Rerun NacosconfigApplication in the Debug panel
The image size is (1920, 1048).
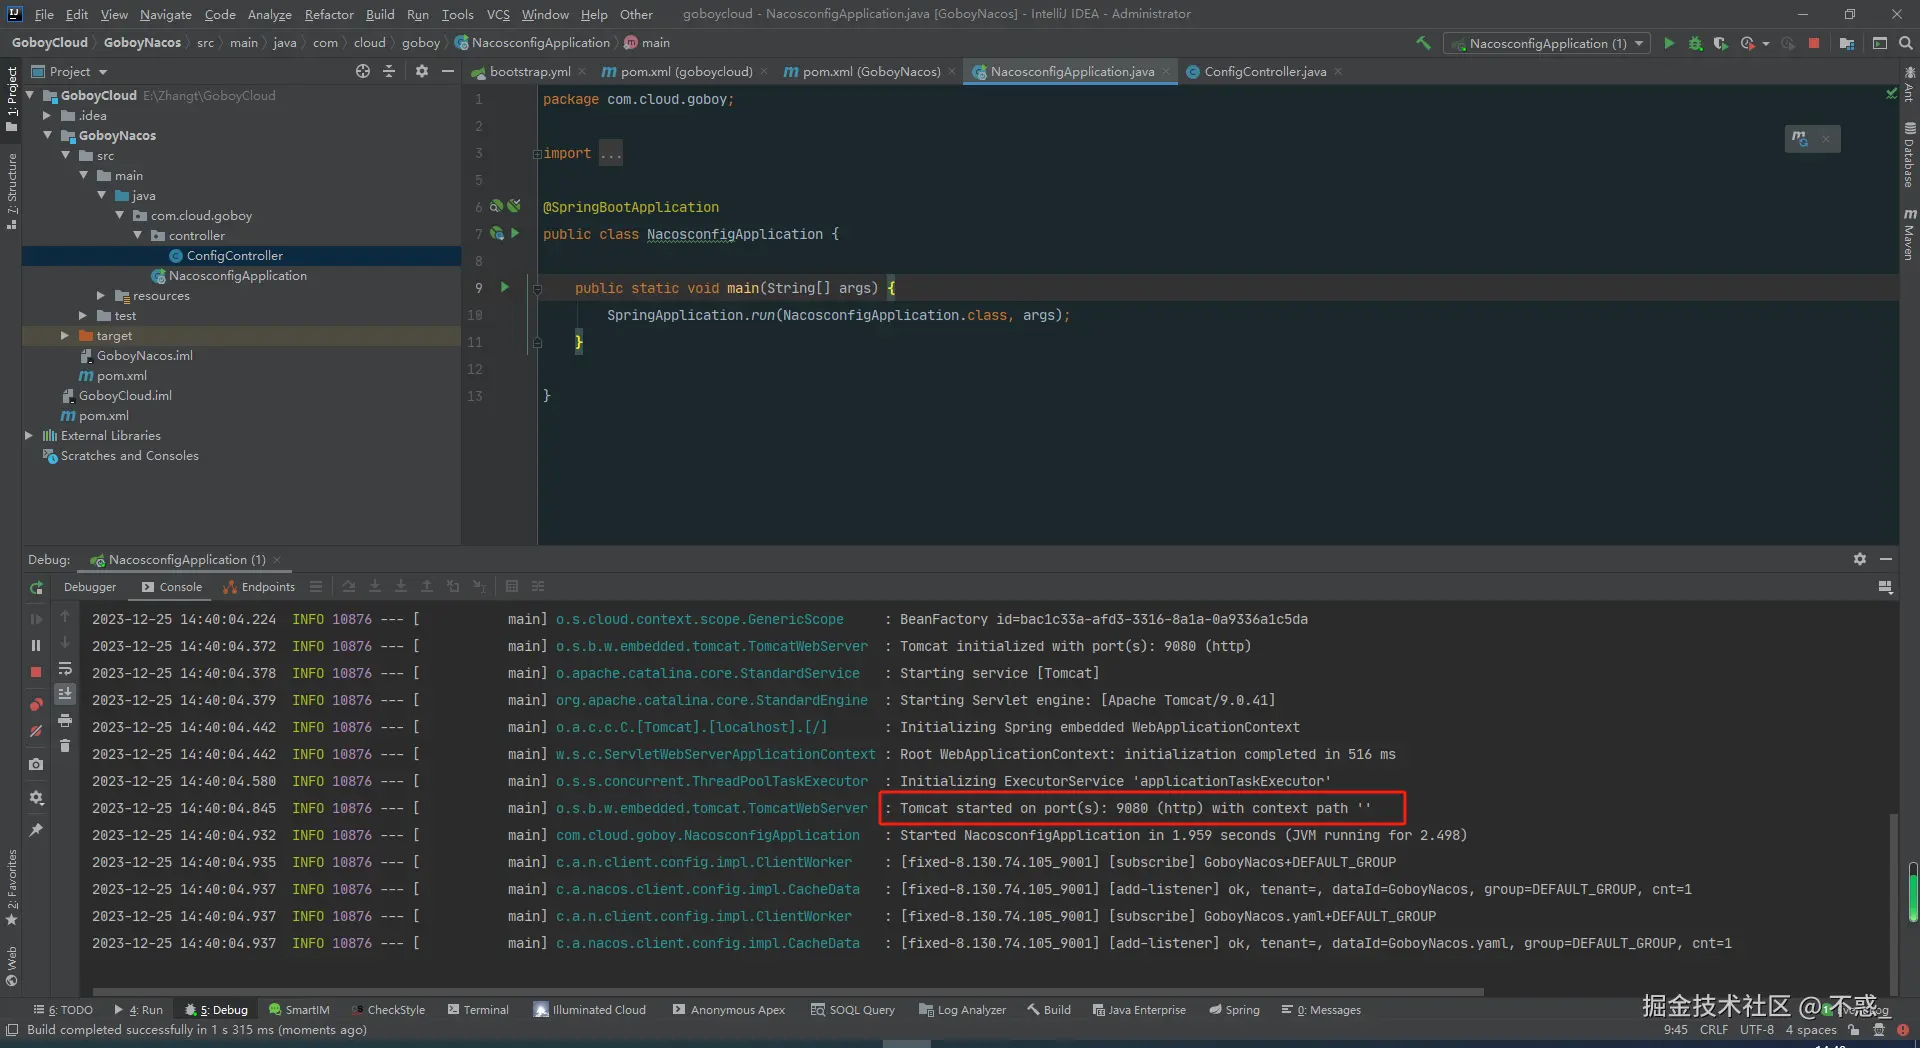click(x=36, y=588)
